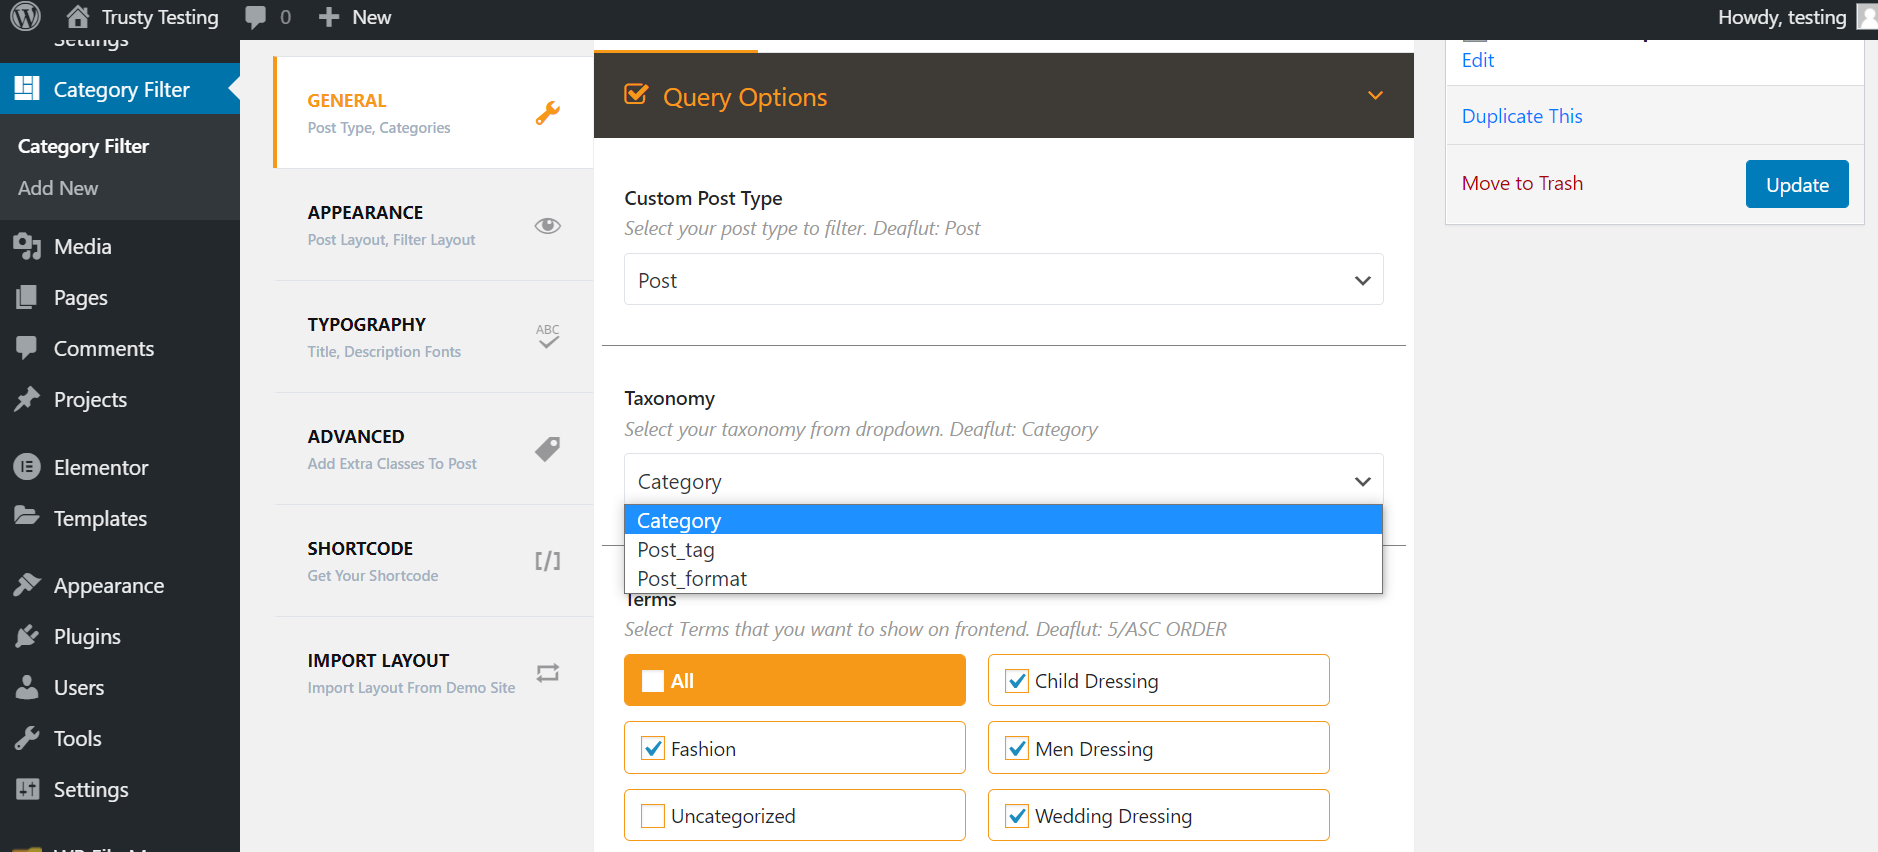
Task: Click the Import Layout arrows icon
Action: coord(547,673)
